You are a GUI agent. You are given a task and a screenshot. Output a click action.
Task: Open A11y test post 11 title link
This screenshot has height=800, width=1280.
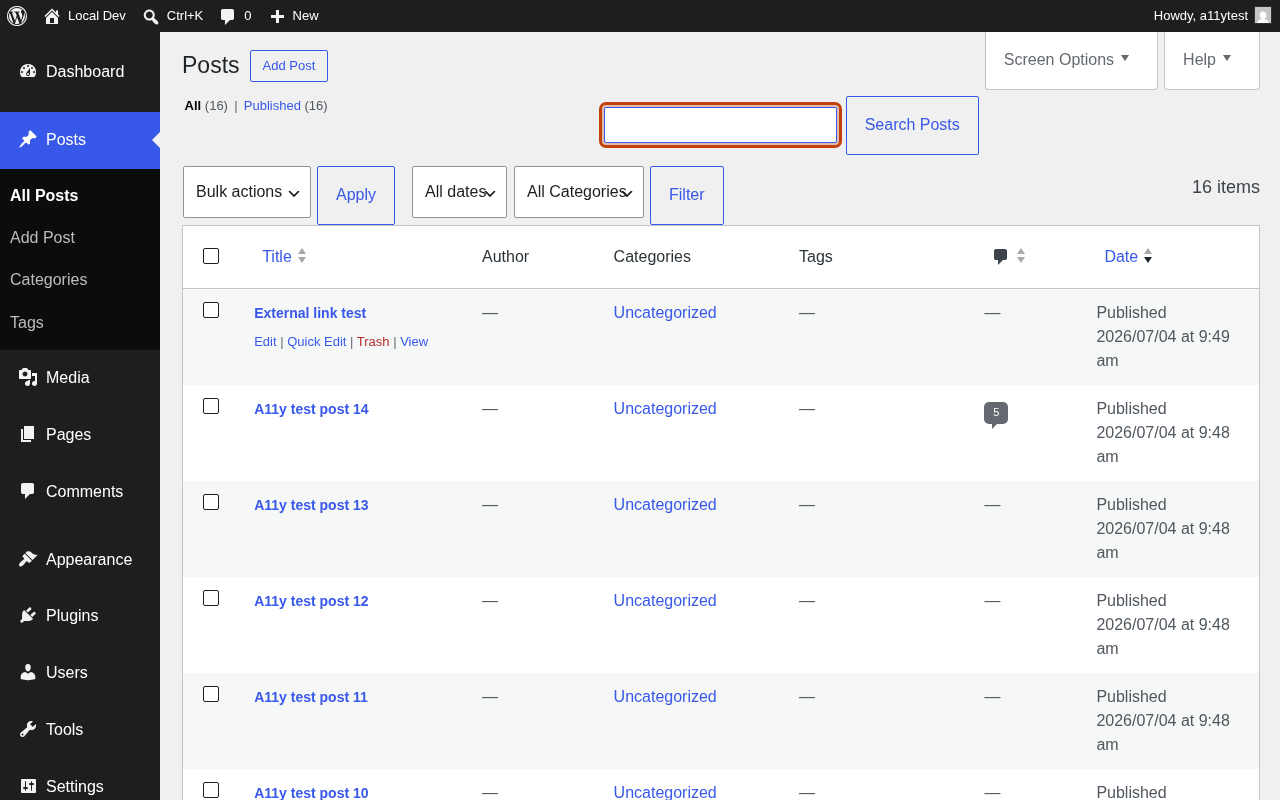click(311, 697)
